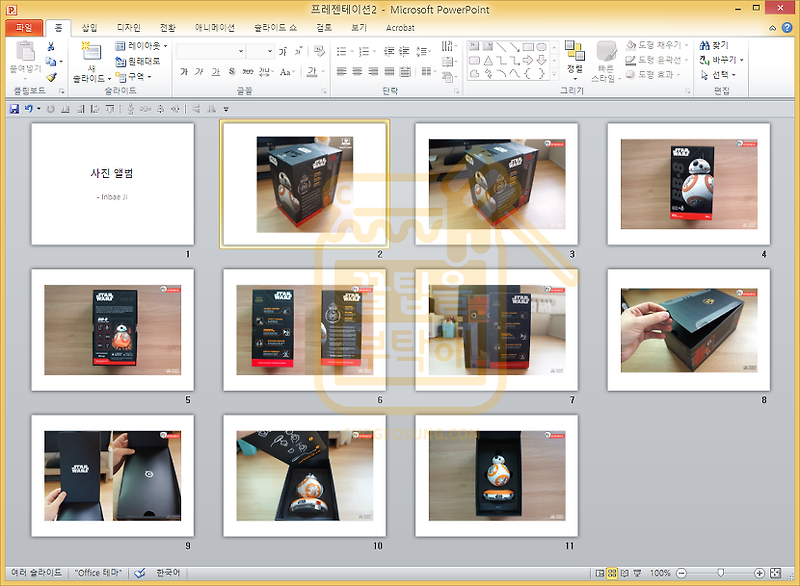Click the Copy icon
The height and width of the screenshot is (586, 800).
pos(51,62)
